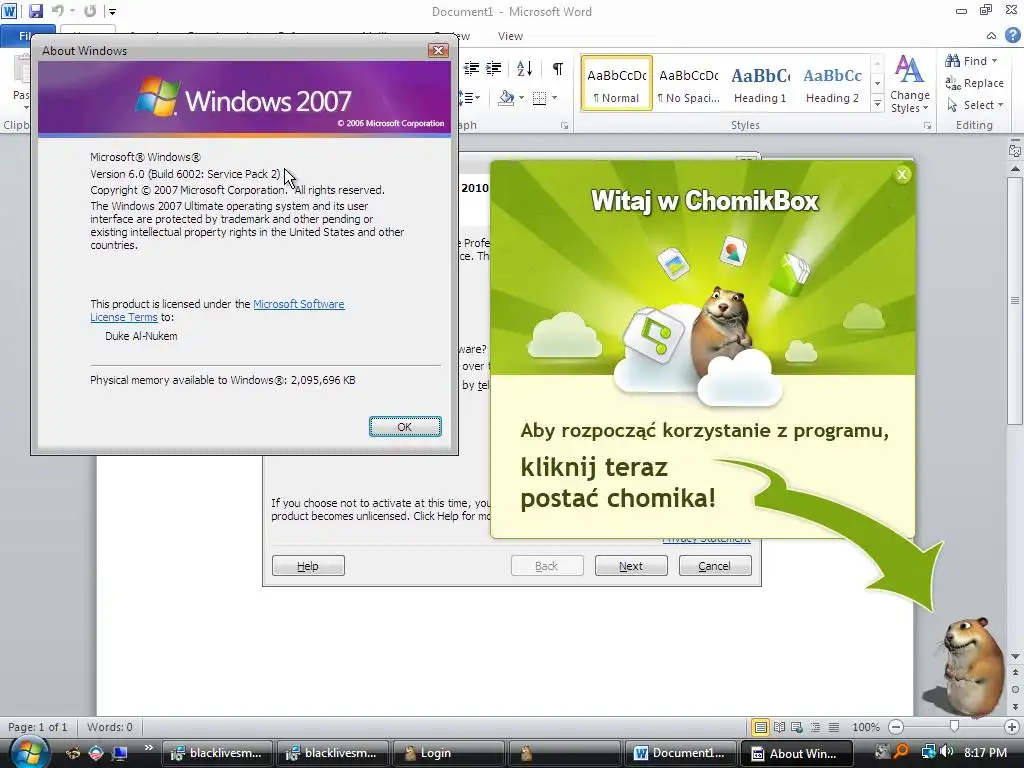Click OK in the About Windows dialog

[x=405, y=426]
